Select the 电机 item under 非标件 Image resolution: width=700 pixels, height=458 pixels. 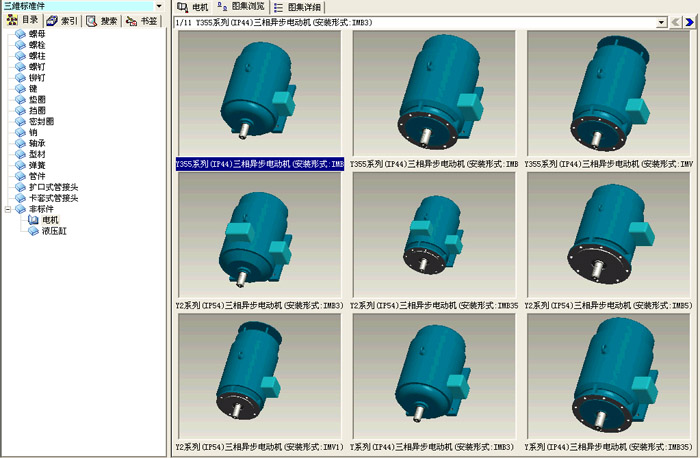(50, 220)
